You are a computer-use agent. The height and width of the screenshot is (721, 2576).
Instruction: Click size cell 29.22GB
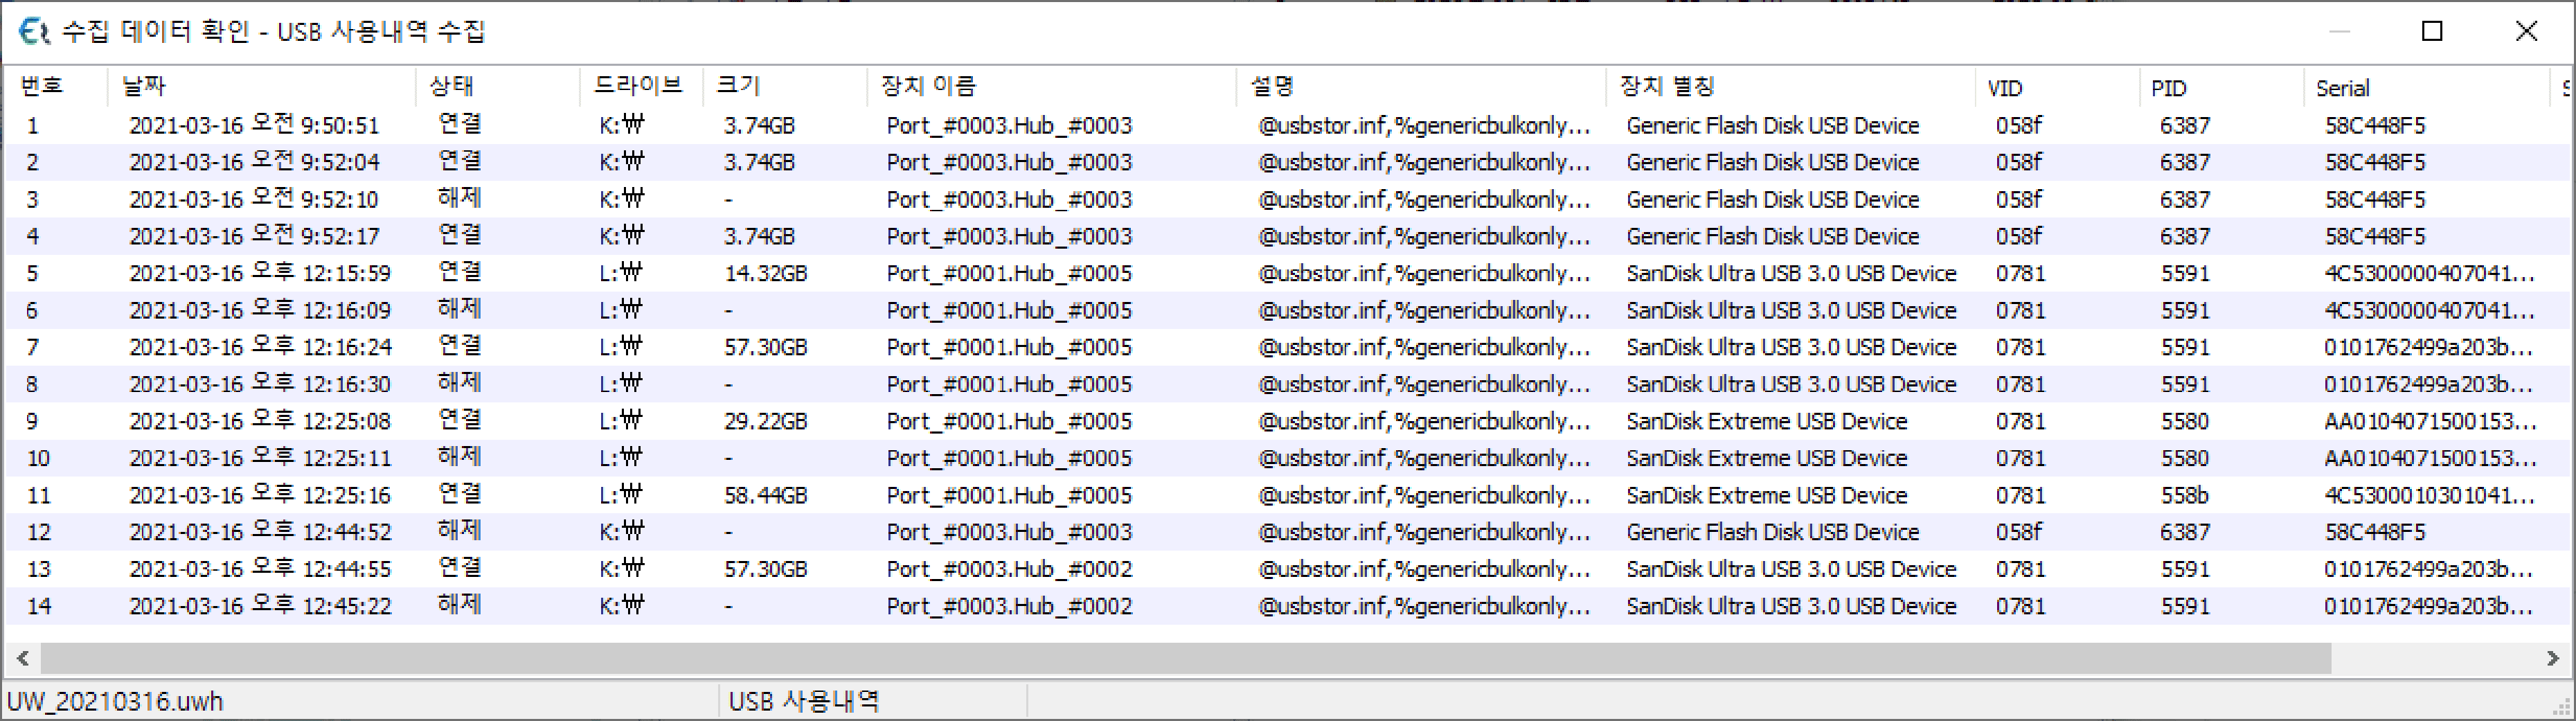(x=765, y=421)
